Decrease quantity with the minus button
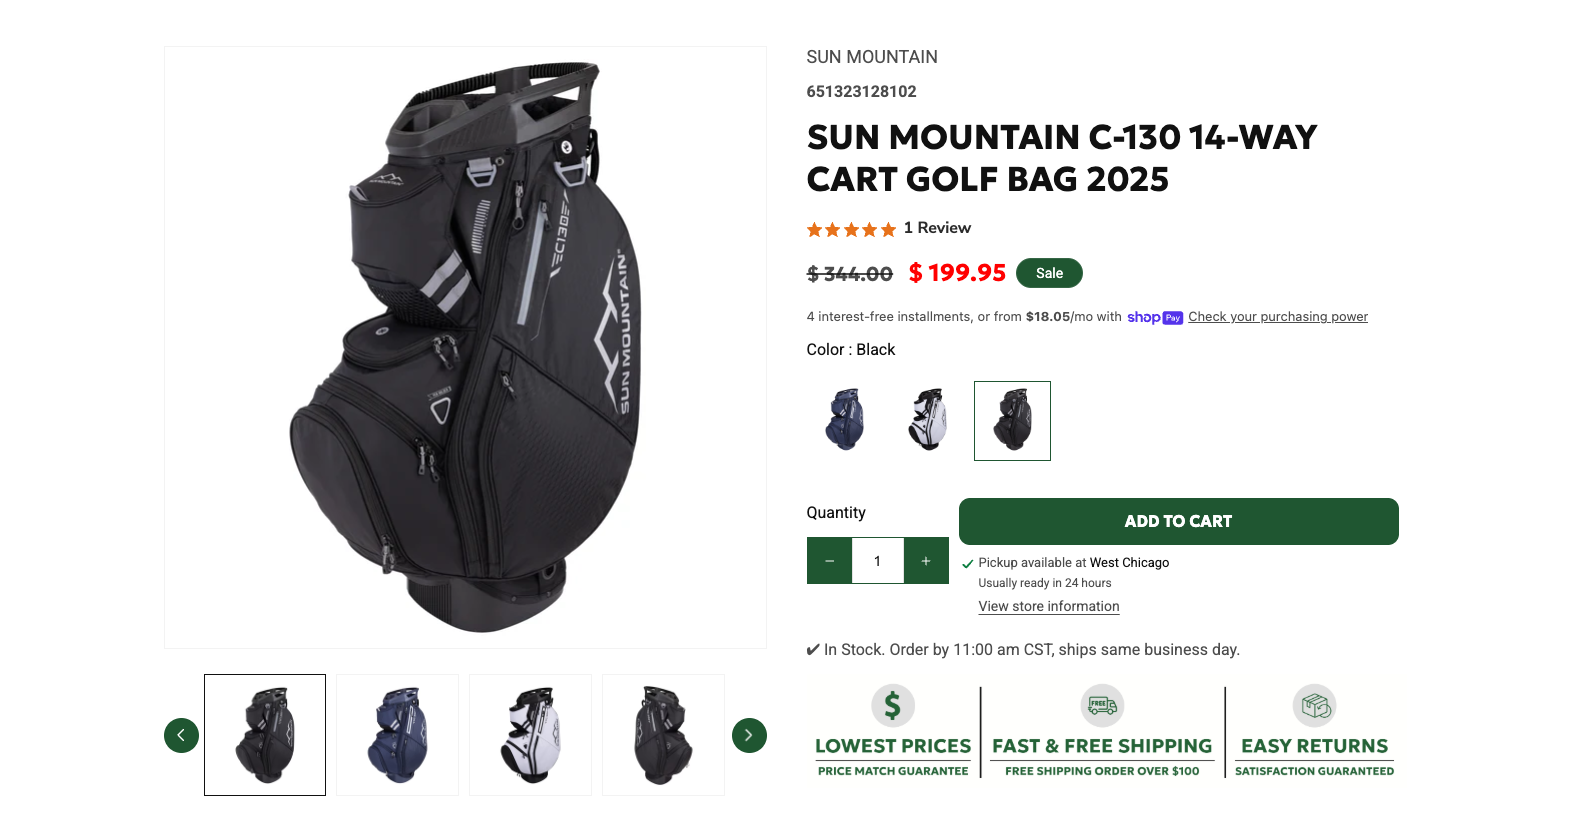 pos(829,561)
